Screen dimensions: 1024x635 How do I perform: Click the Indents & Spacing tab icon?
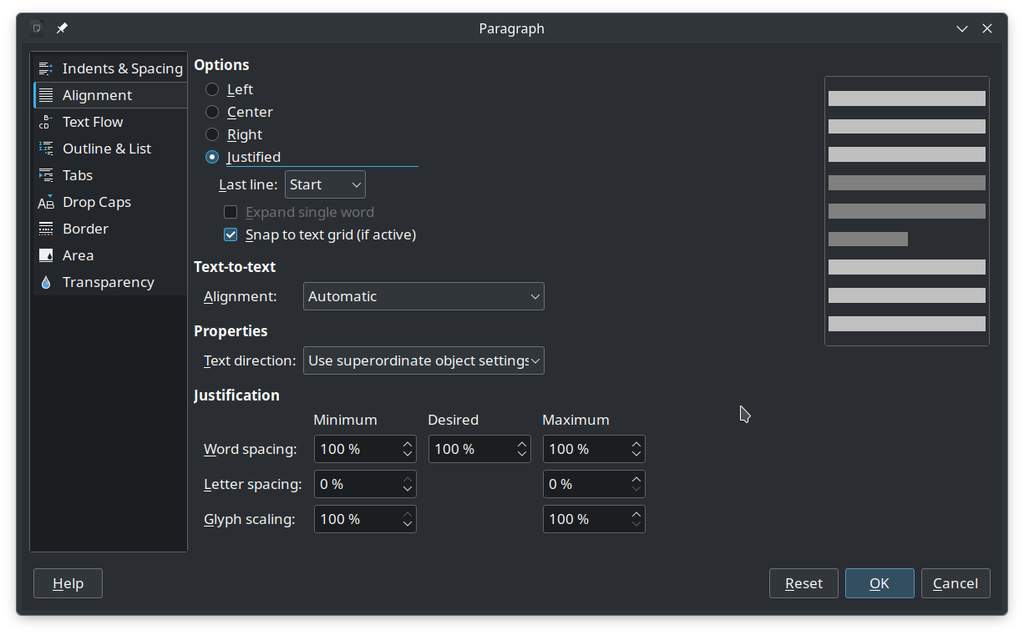point(46,69)
